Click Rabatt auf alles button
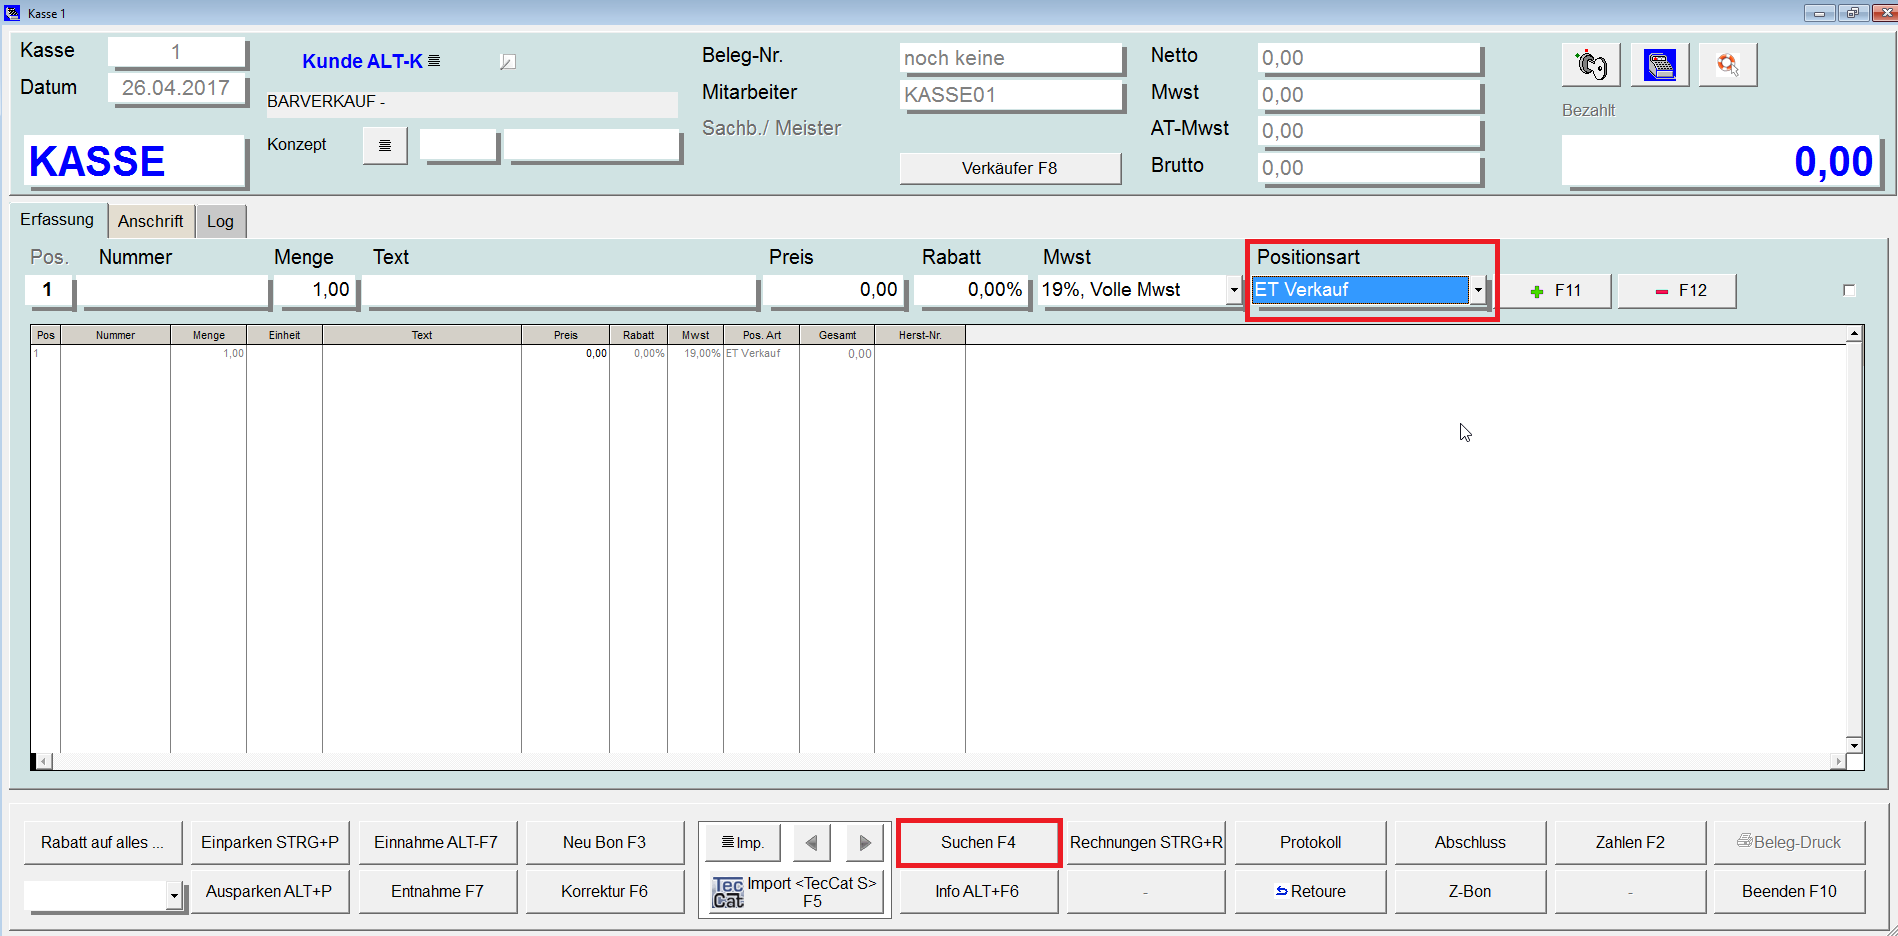Image resolution: width=1898 pixels, height=936 pixels. point(103,843)
